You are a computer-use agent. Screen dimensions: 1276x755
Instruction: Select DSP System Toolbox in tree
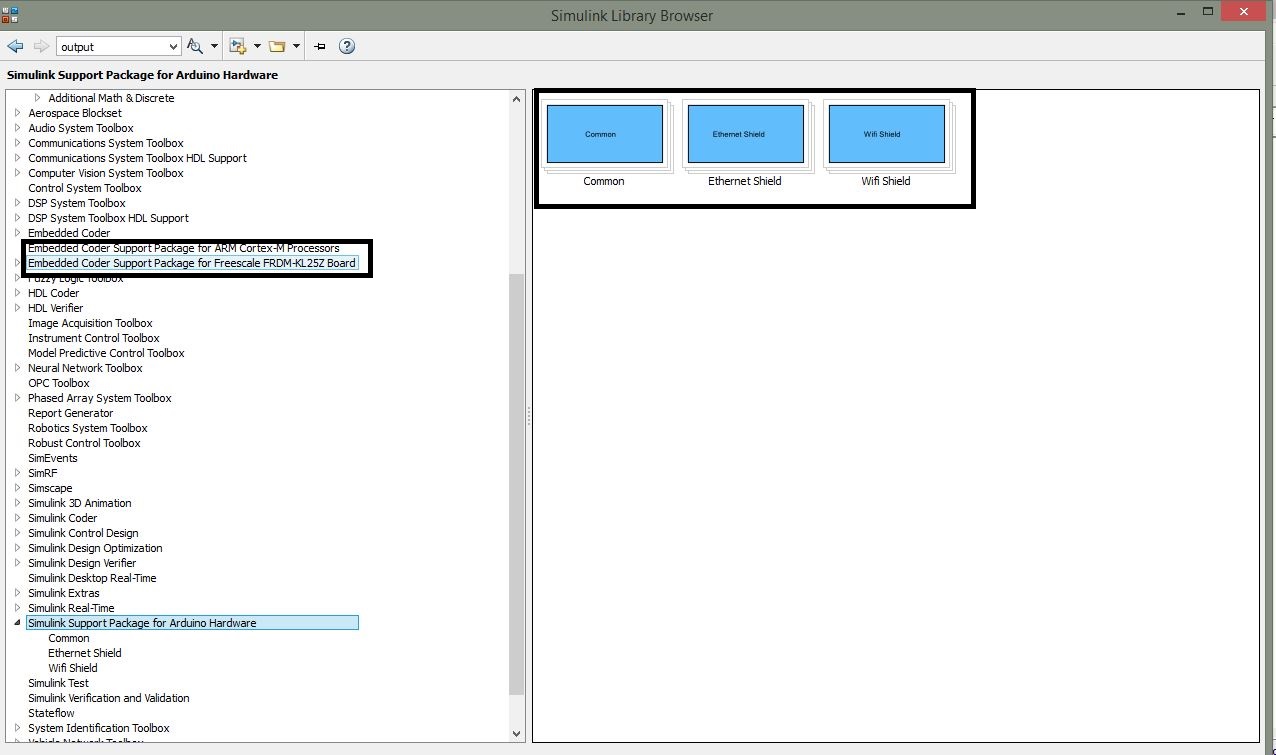[x=77, y=203]
